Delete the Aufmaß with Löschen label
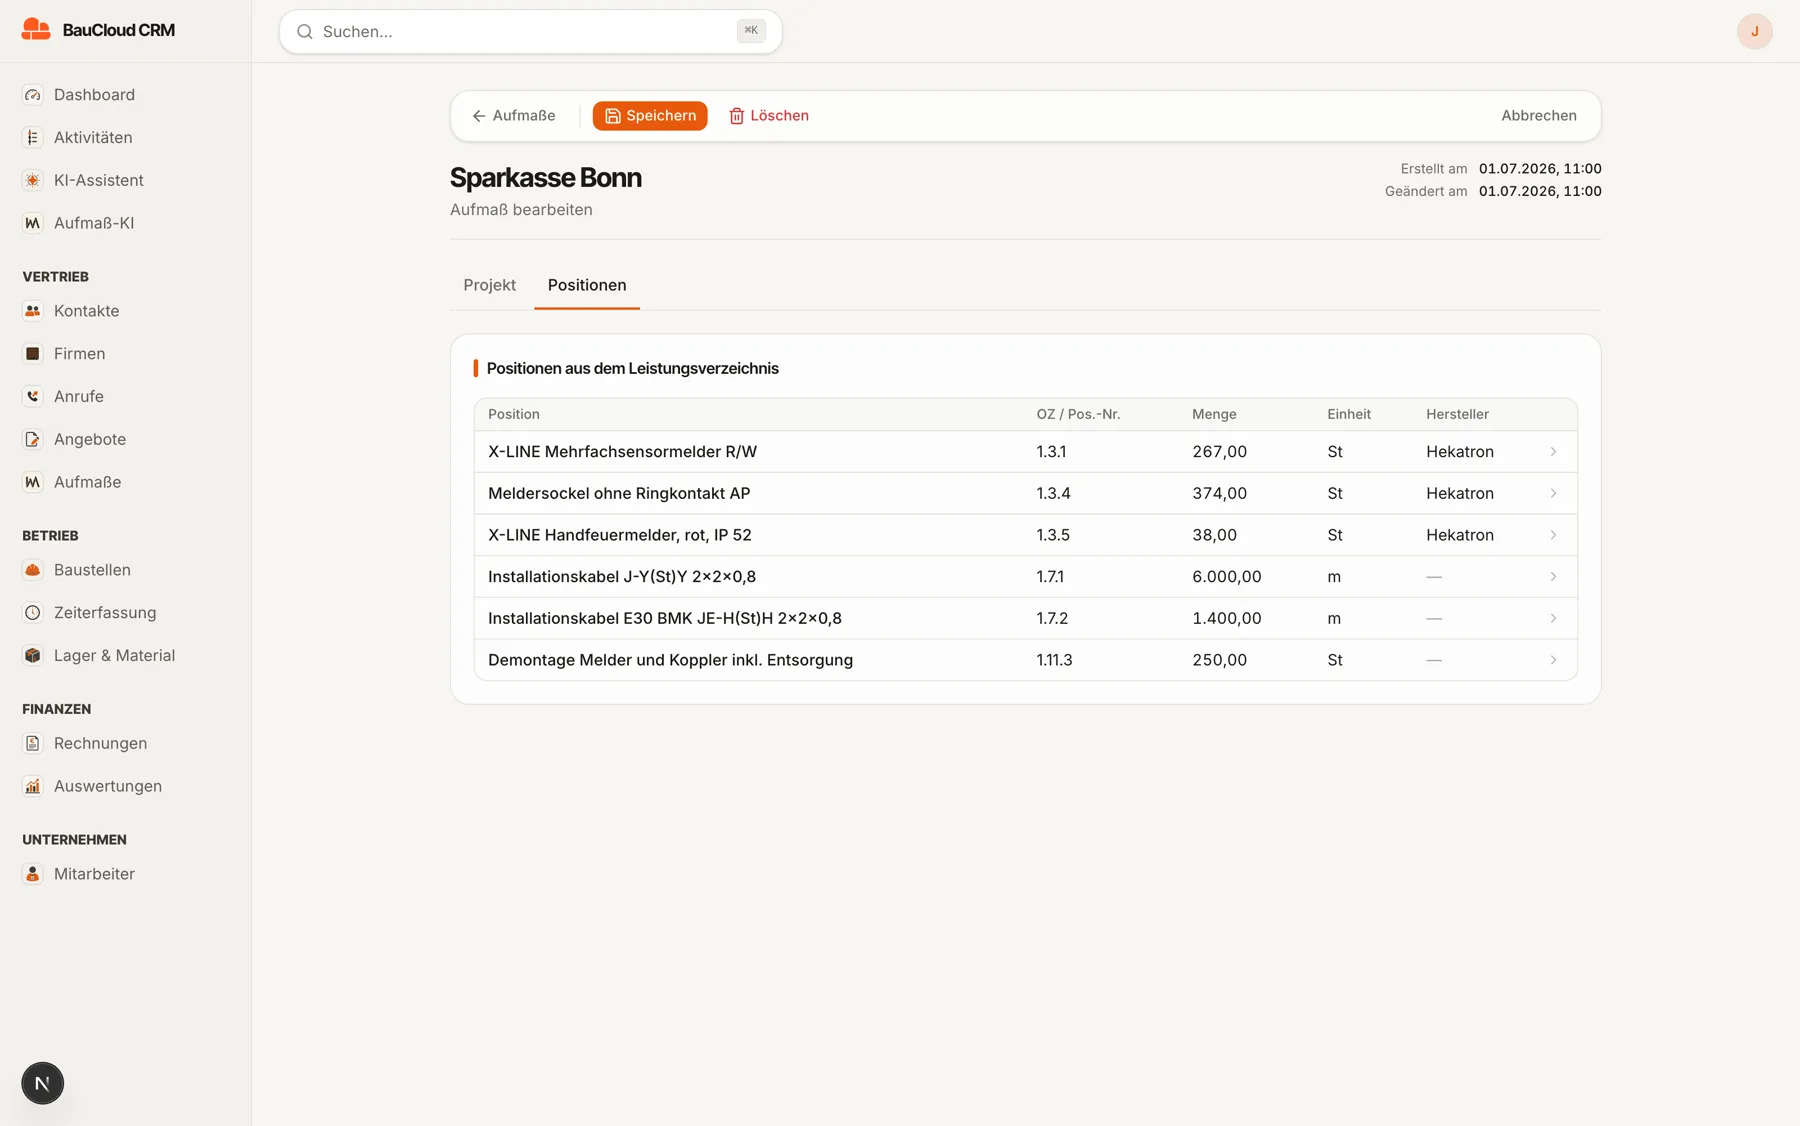 point(779,116)
